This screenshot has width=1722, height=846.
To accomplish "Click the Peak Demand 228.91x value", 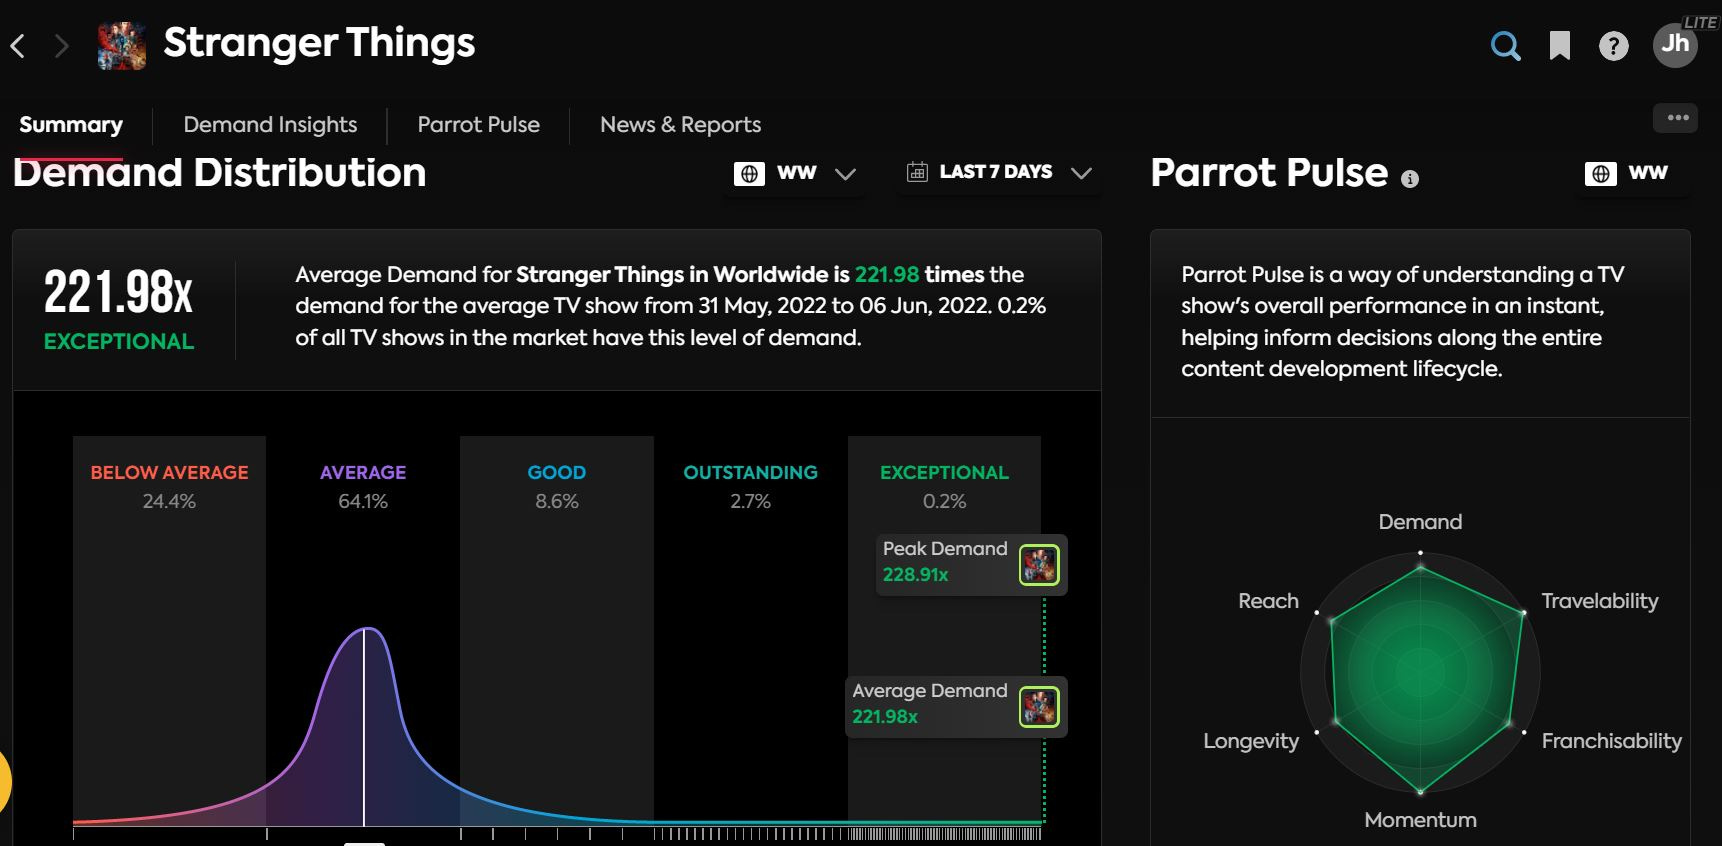I will [915, 575].
